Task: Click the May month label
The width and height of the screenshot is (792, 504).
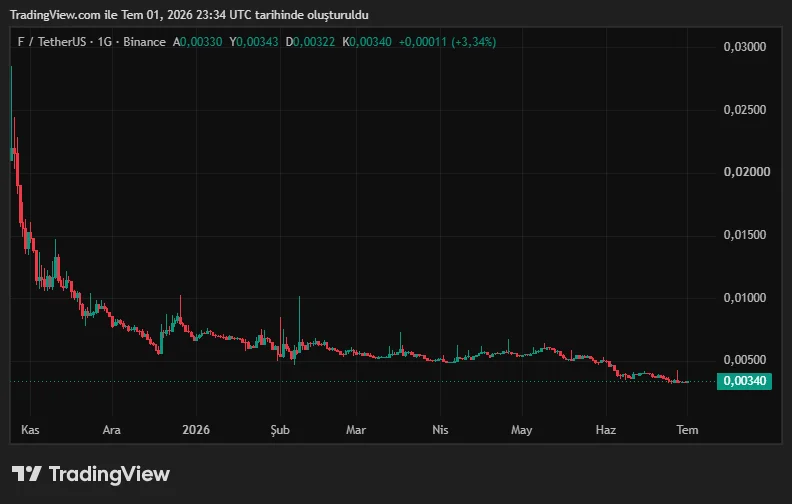Action: pos(521,430)
